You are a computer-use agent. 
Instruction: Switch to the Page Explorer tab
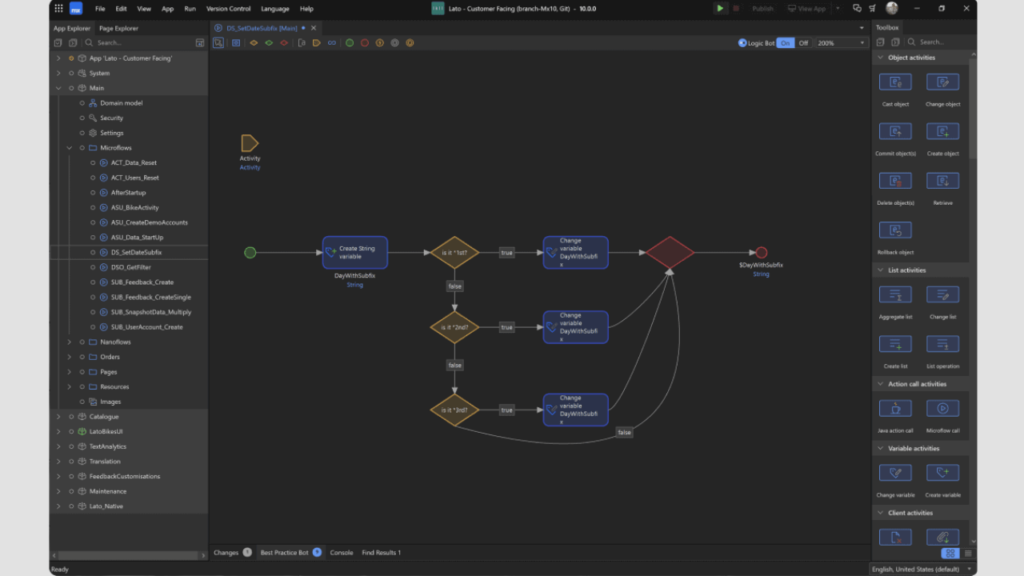(119, 28)
